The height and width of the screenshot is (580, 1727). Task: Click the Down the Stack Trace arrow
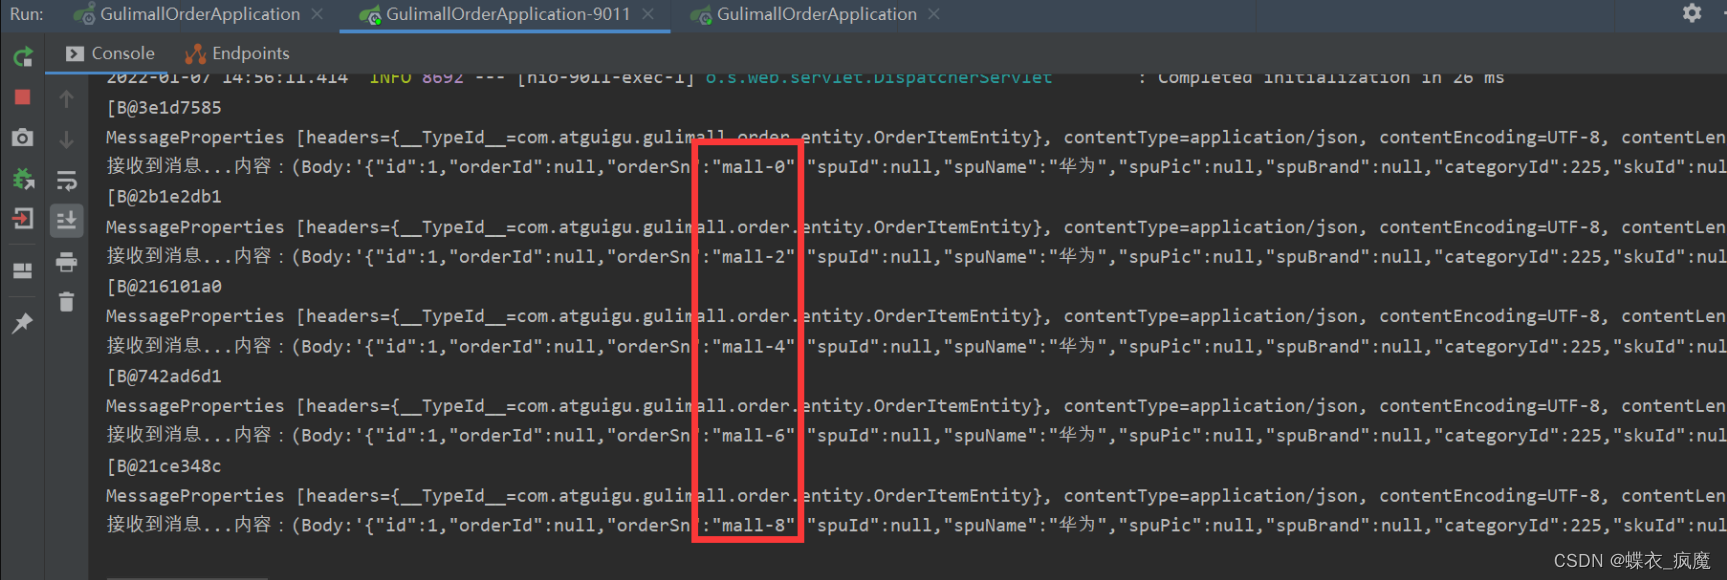(66, 139)
